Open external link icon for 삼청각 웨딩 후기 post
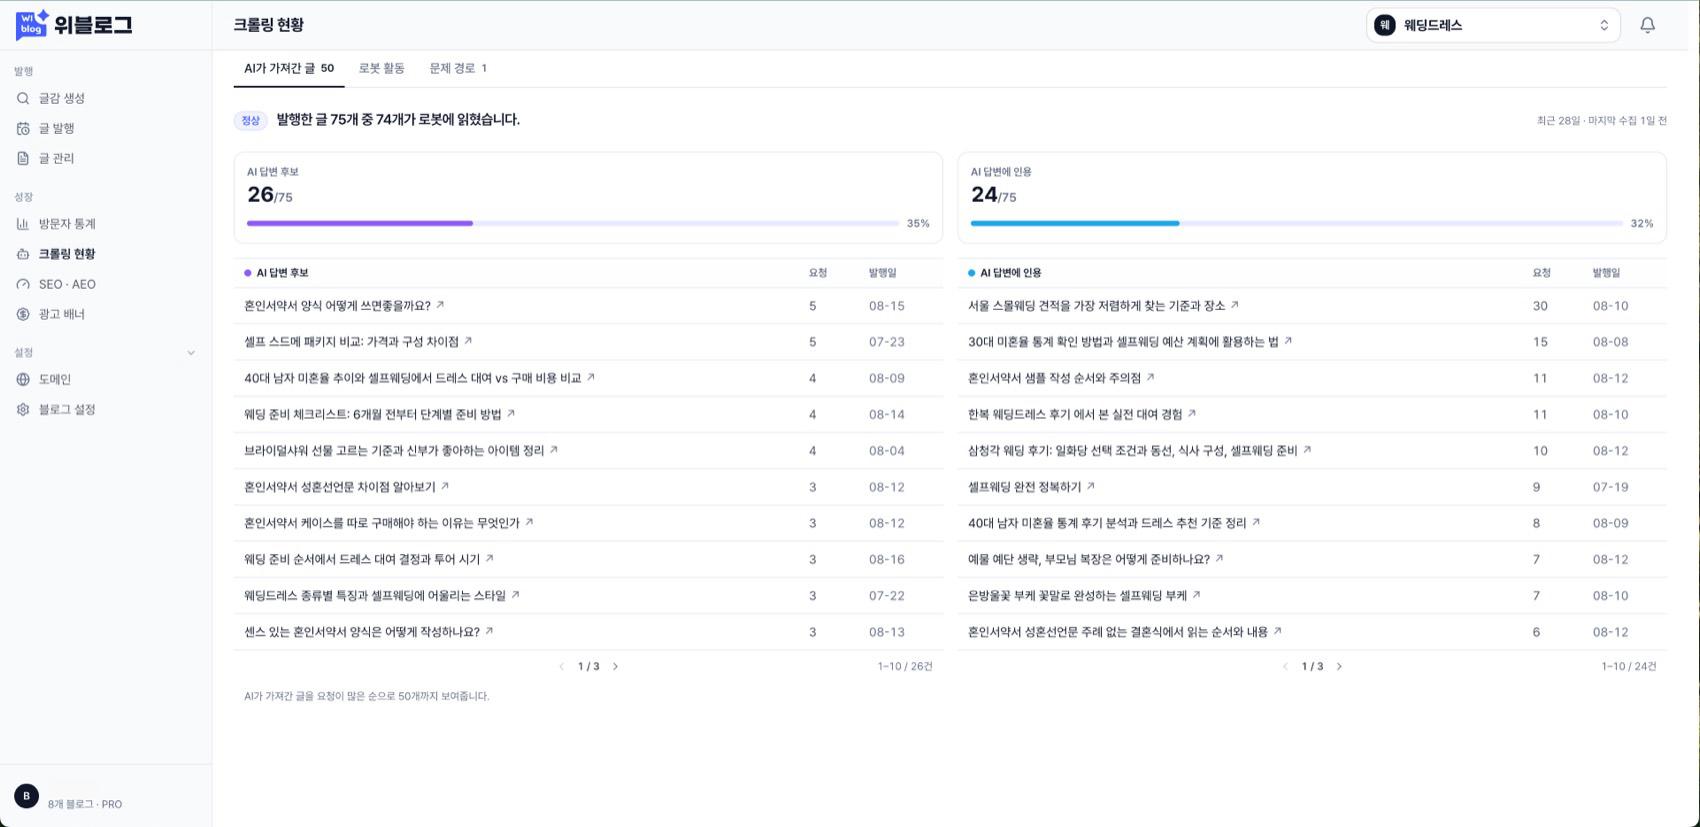Screen dimensions: 1700x827 pos(1307,450)
